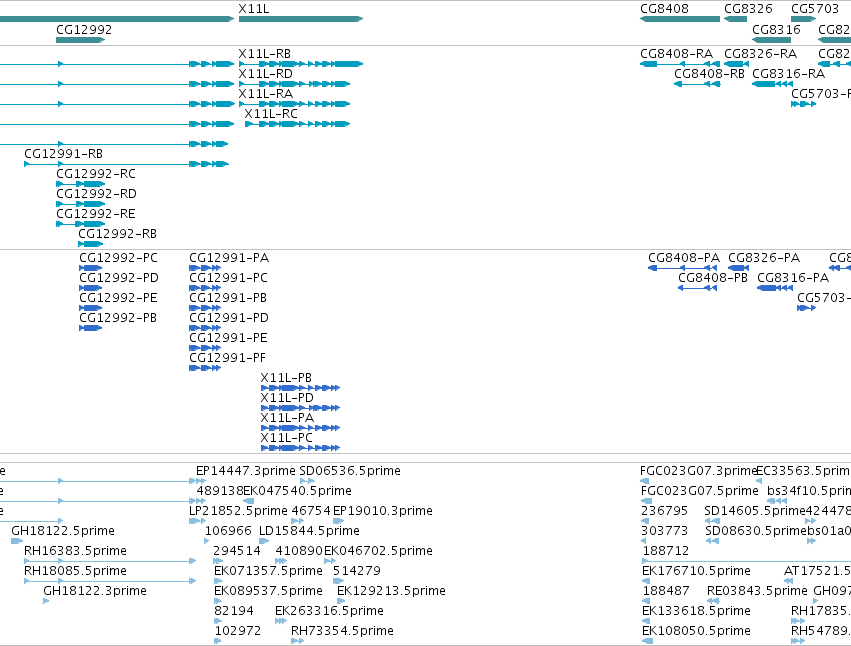Click the FGC023G07.5prime EST label
Screen dimensions: 851x646
click(700, 491)
